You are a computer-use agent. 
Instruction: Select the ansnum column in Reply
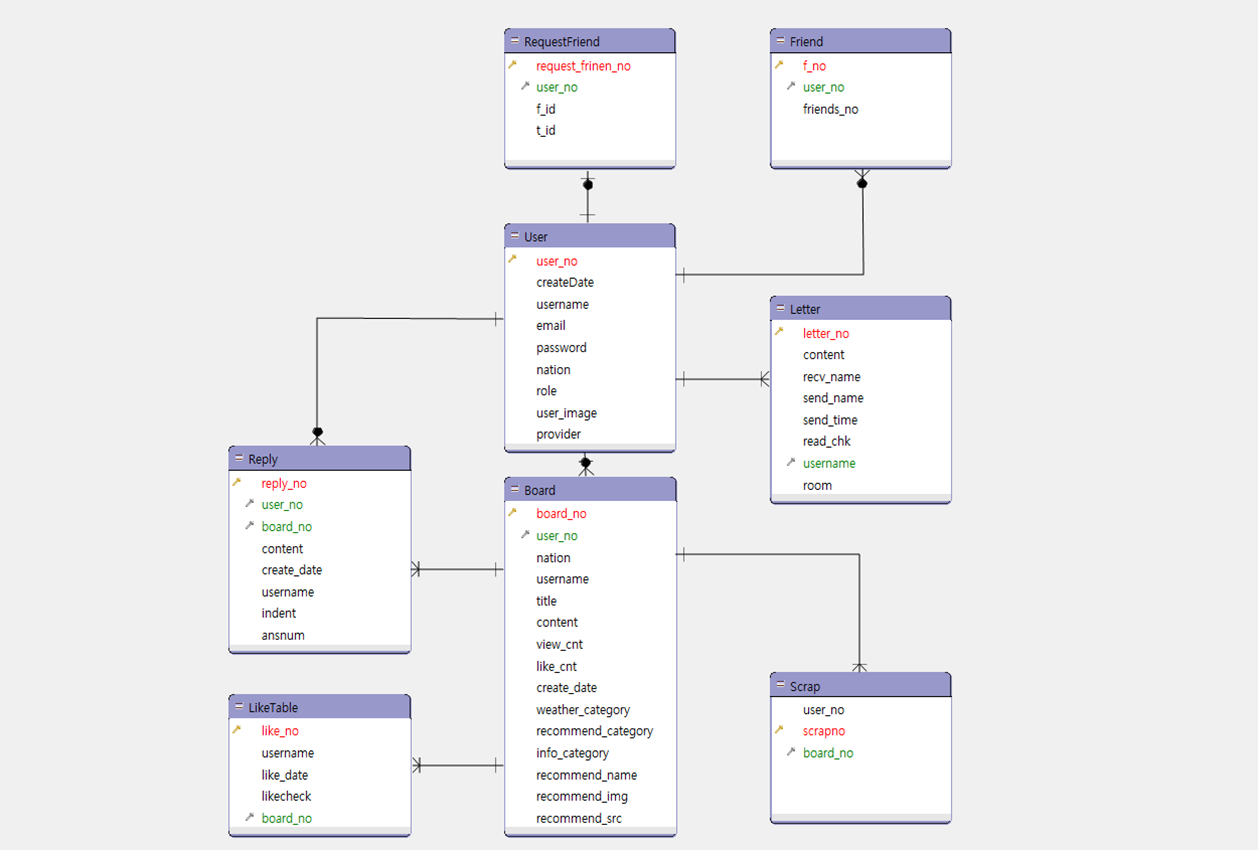283,635
